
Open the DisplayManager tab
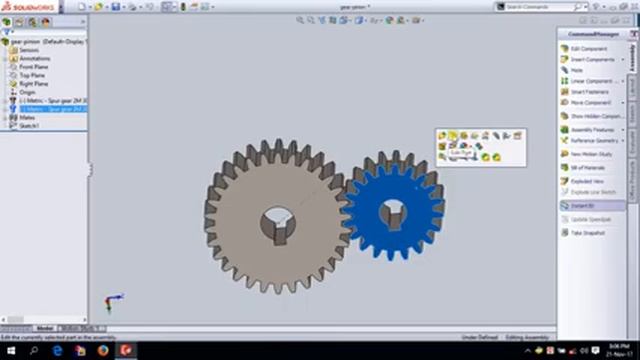[45, 22]
